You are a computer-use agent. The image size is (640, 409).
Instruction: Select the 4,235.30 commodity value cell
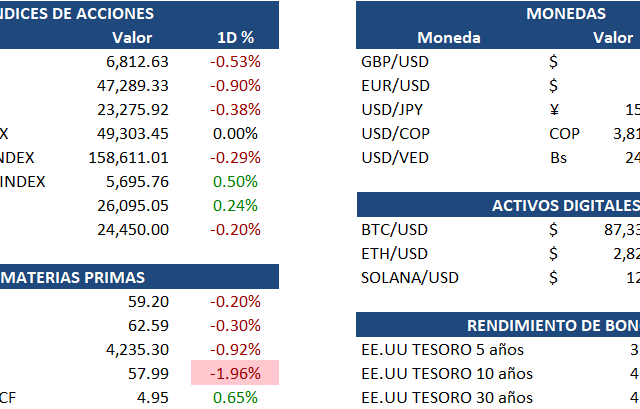point(135,350)
